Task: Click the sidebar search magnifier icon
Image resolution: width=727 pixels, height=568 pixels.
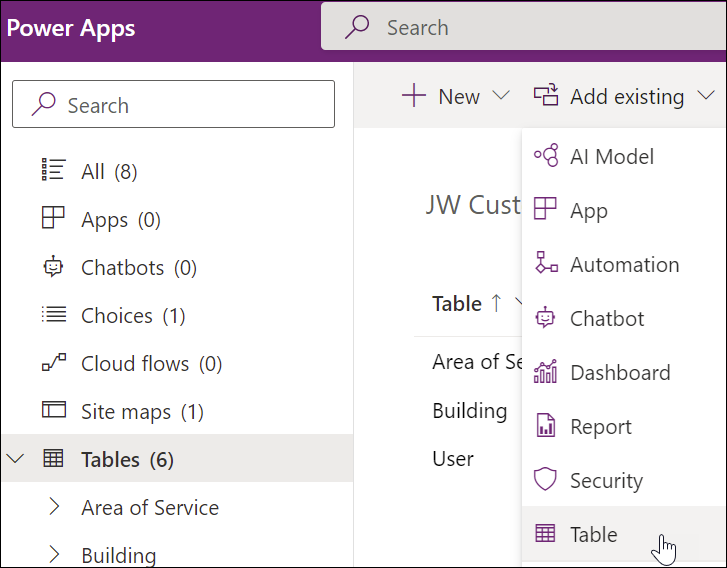Action: tap(43, 104)
